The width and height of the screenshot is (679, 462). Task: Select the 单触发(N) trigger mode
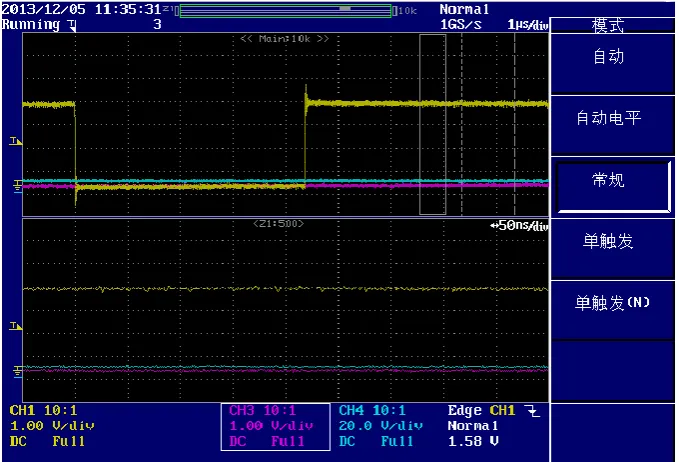tap(612, 310)
